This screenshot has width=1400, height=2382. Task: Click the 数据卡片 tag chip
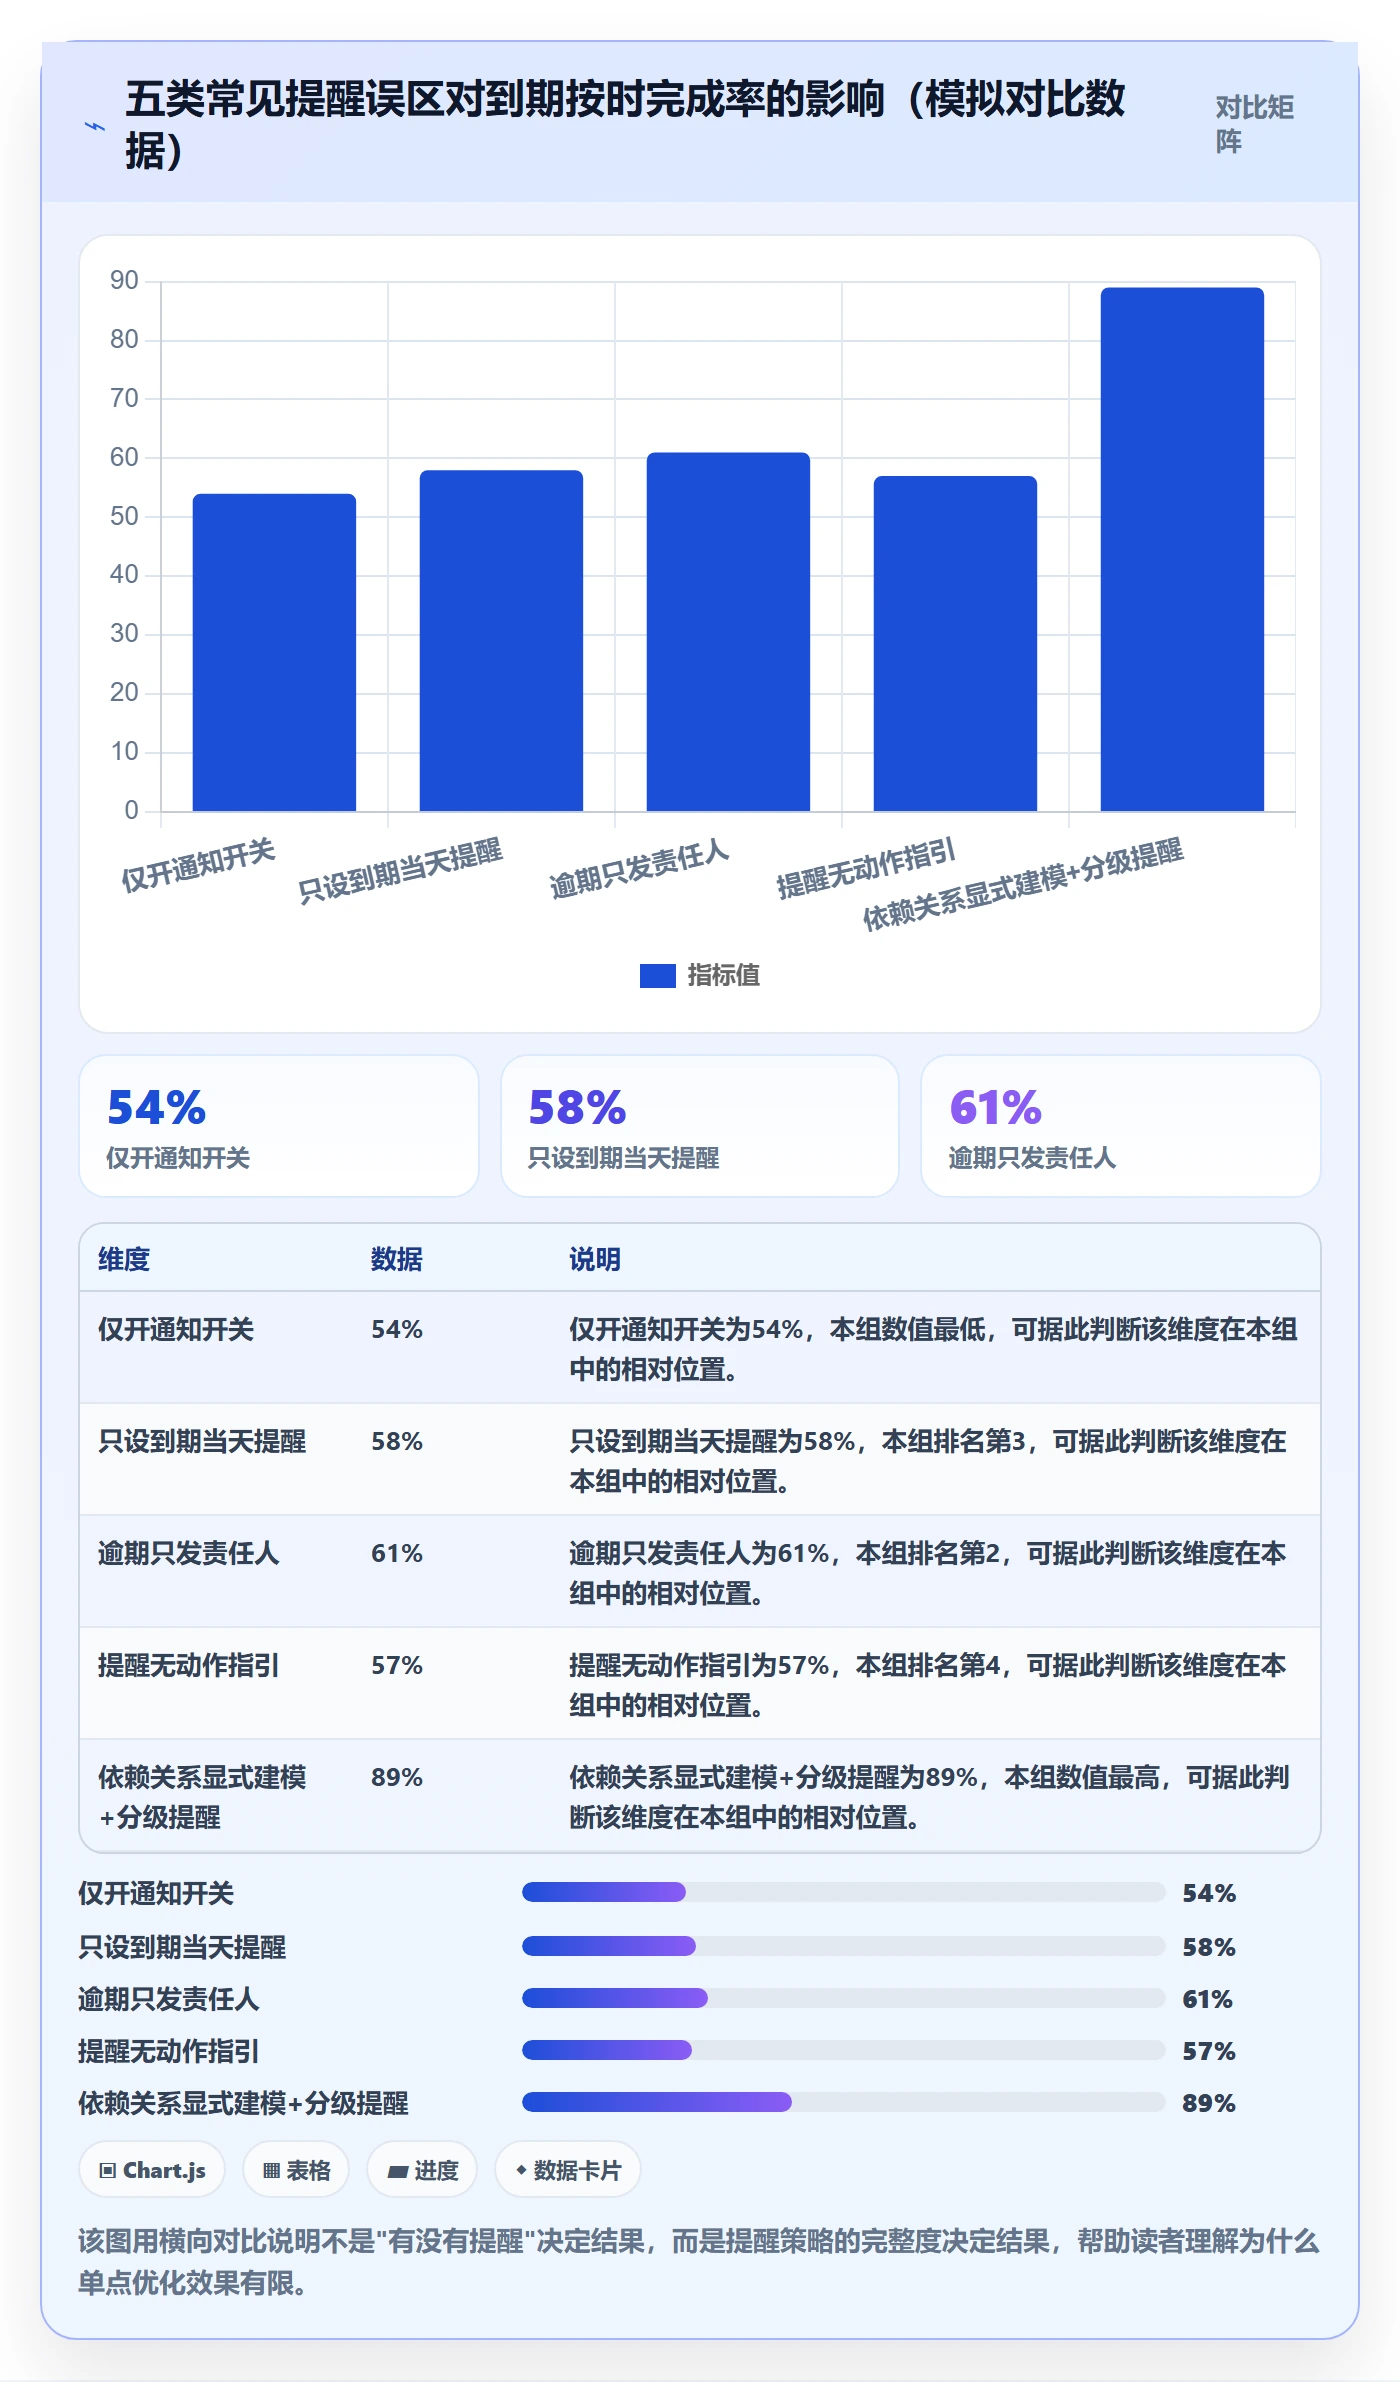(x=568, y=2170)
